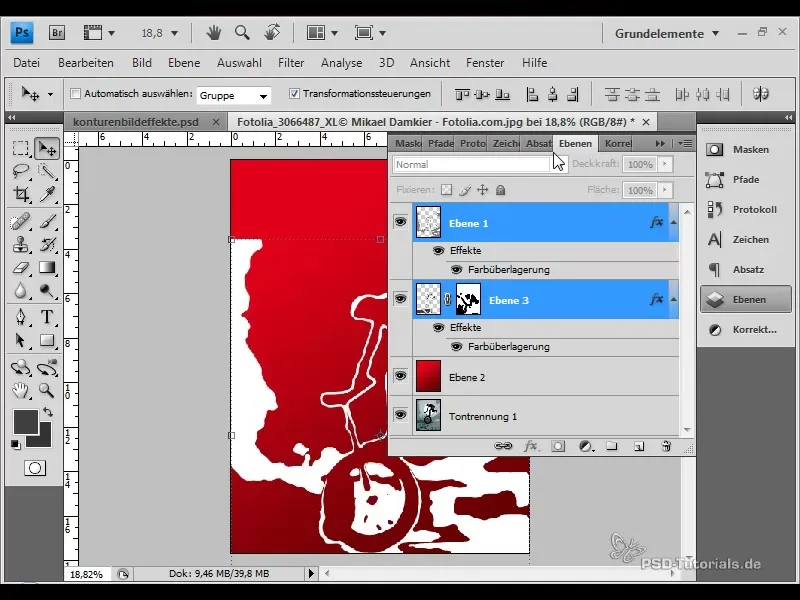Launch Adobe Bridge

click(57, 33)
